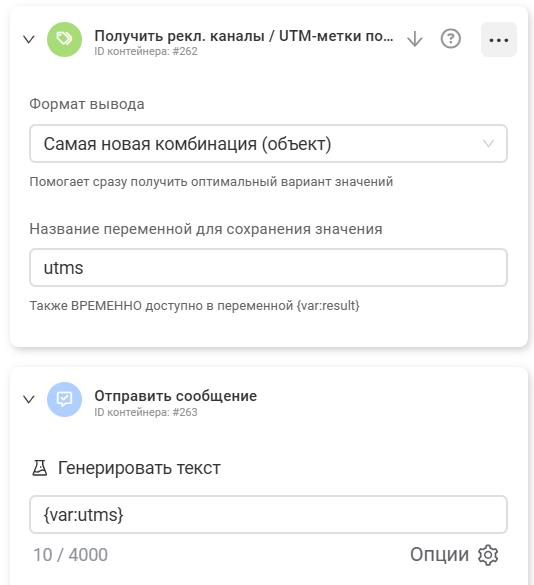
Task: Focus the utms variable name field
Action: [x=268, y=268]
